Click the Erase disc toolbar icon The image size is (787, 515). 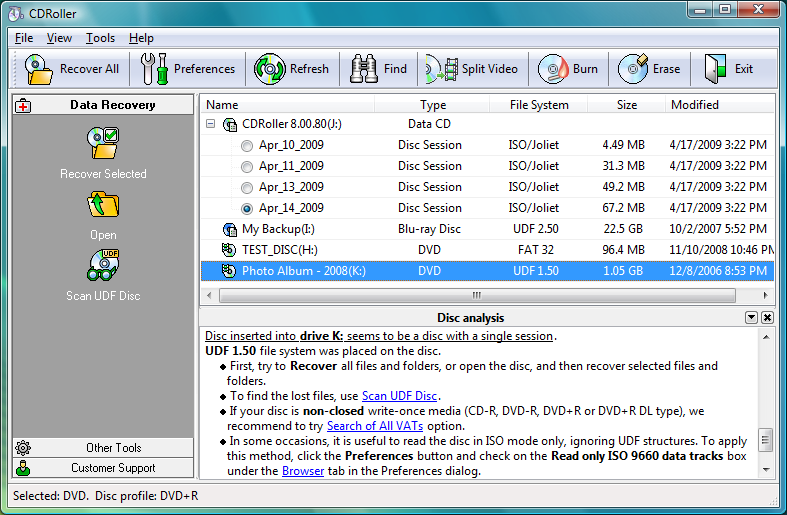[633, 69]
